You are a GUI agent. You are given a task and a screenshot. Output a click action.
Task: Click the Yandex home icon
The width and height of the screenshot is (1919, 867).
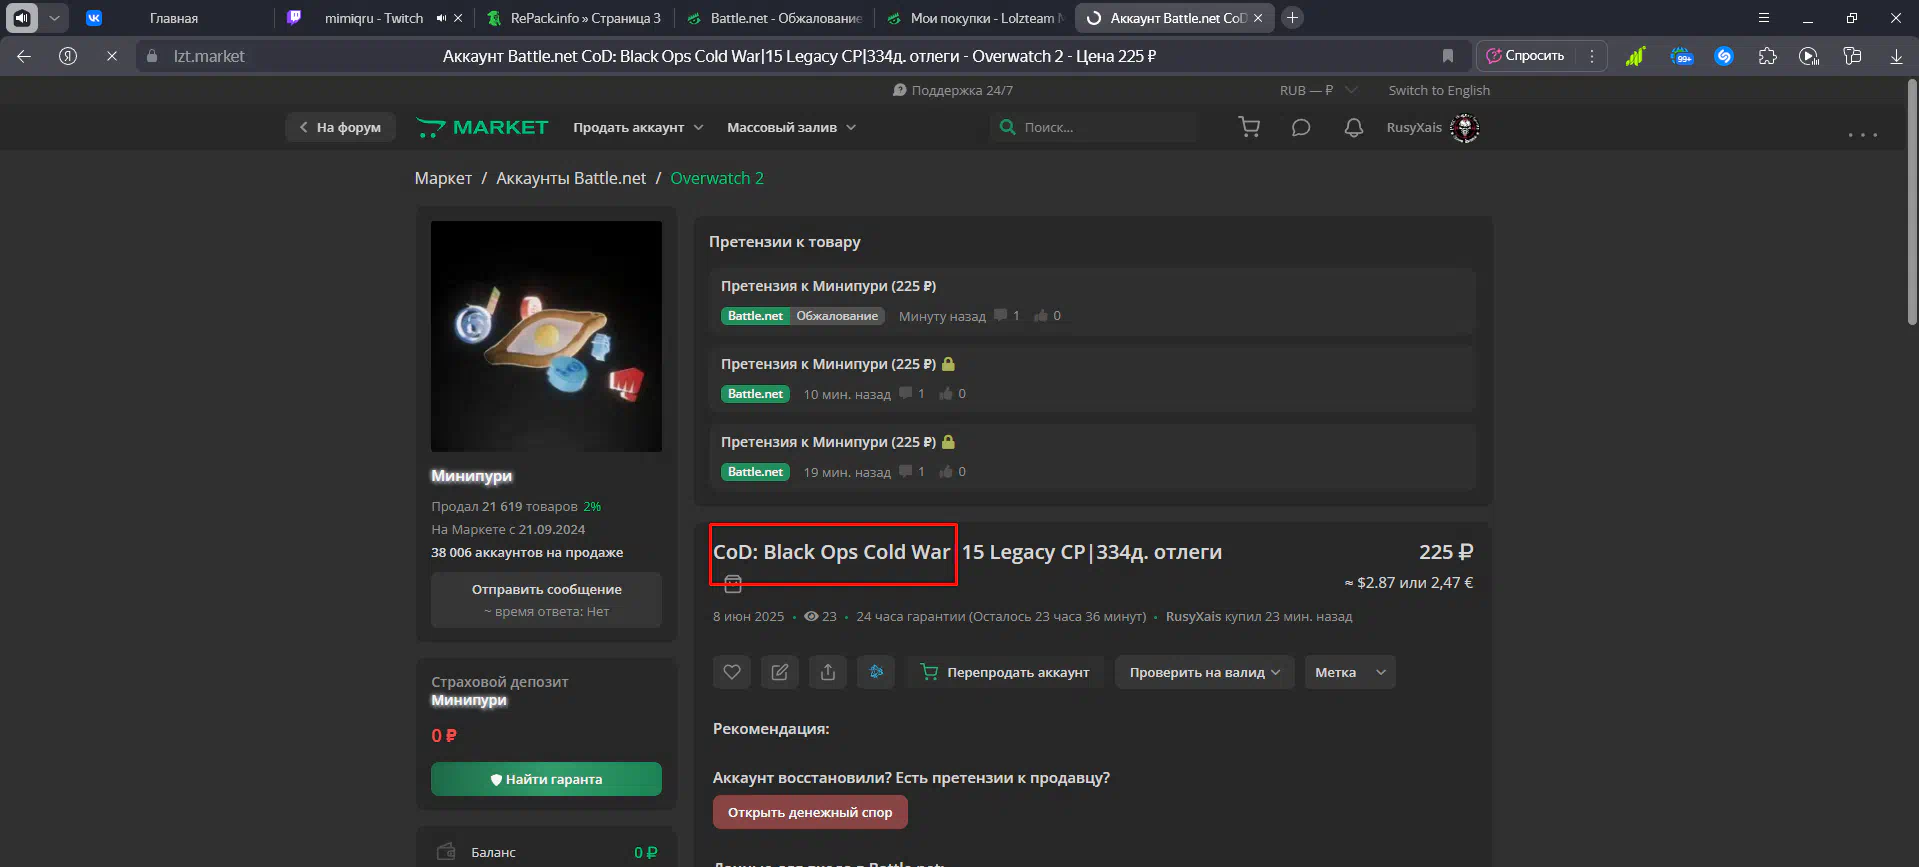click(x=68, y=56)
